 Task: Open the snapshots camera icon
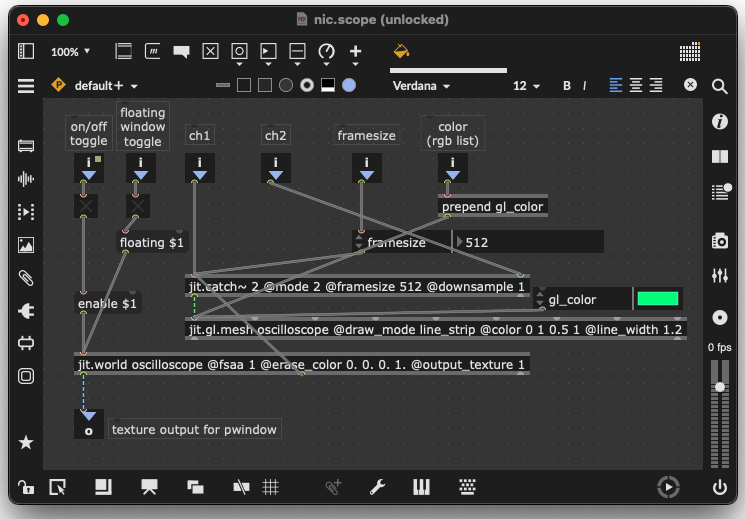719,240
